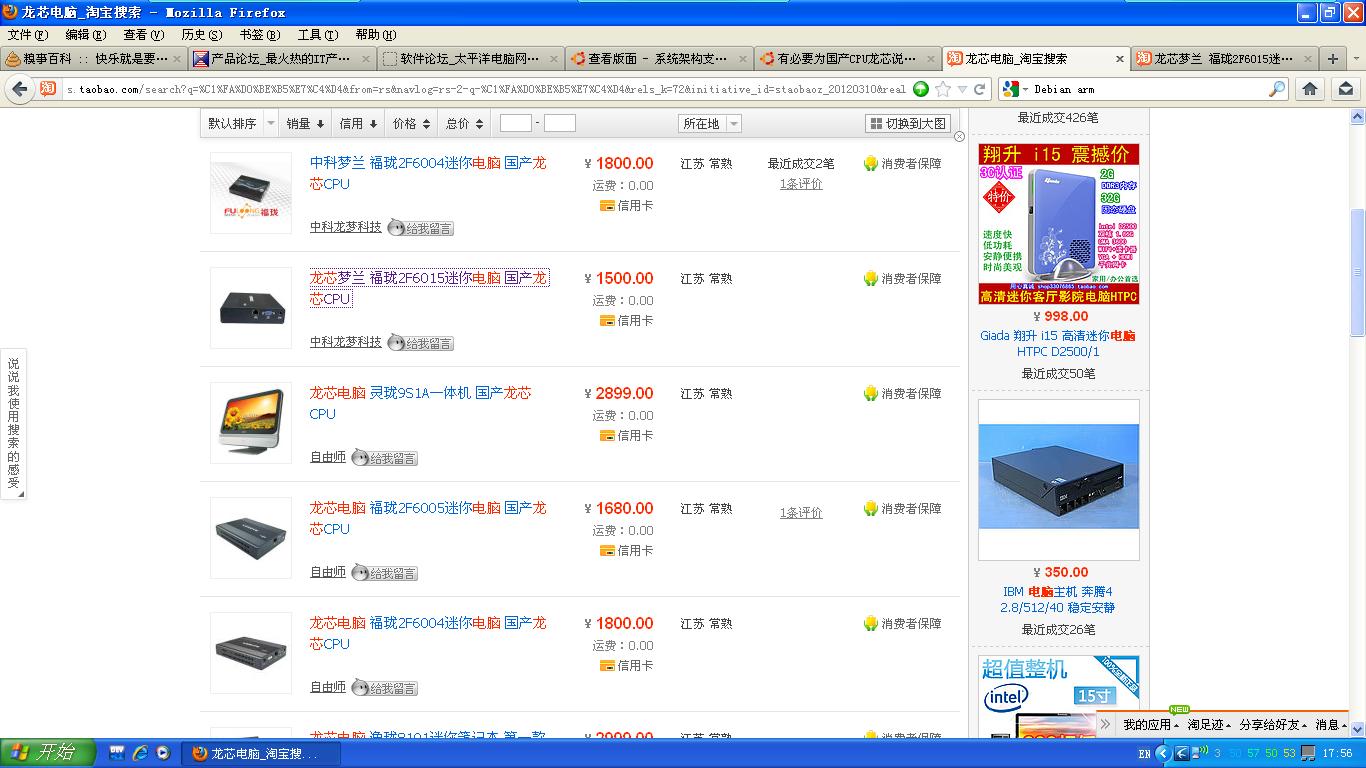Open the Help menu
Screen dimensions: 1366x768
376,34
